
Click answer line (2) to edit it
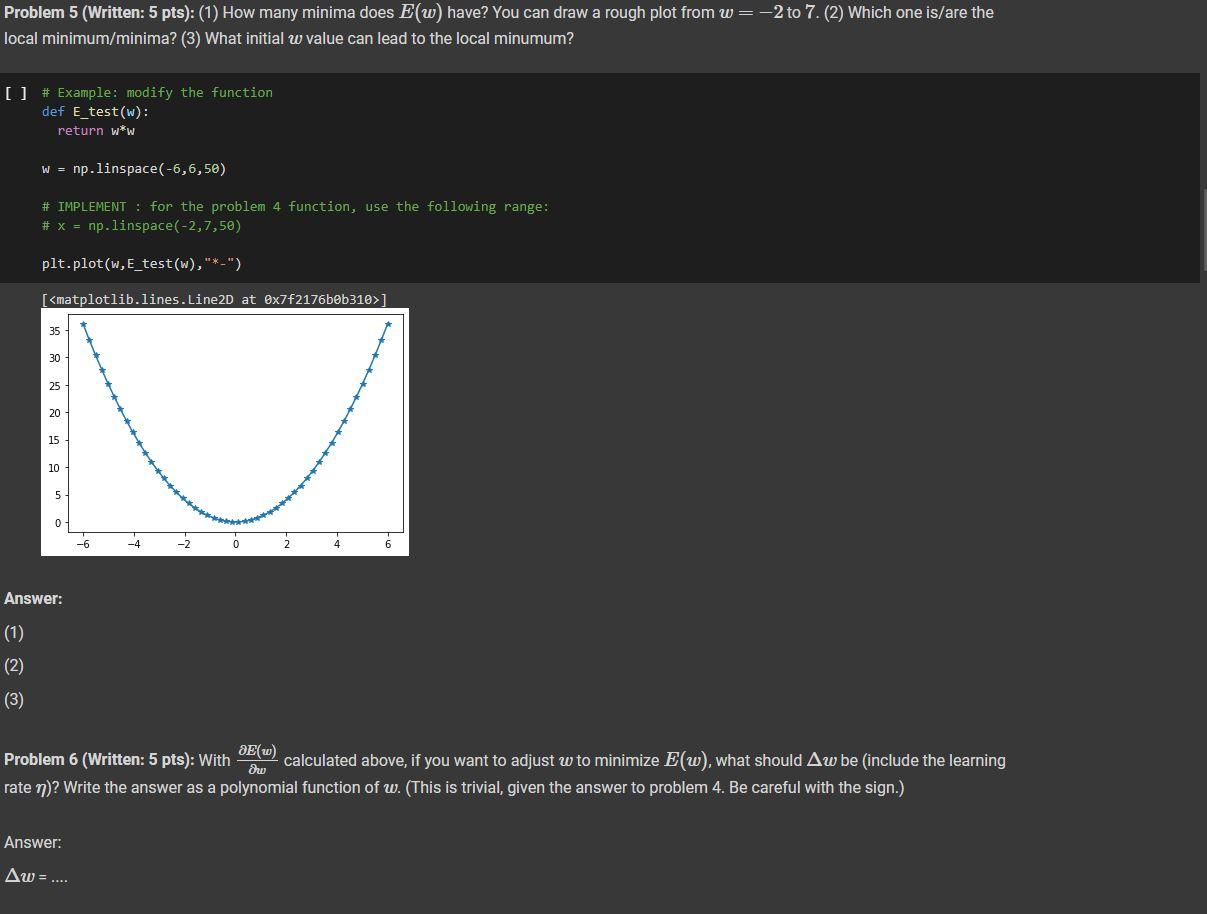13,665
